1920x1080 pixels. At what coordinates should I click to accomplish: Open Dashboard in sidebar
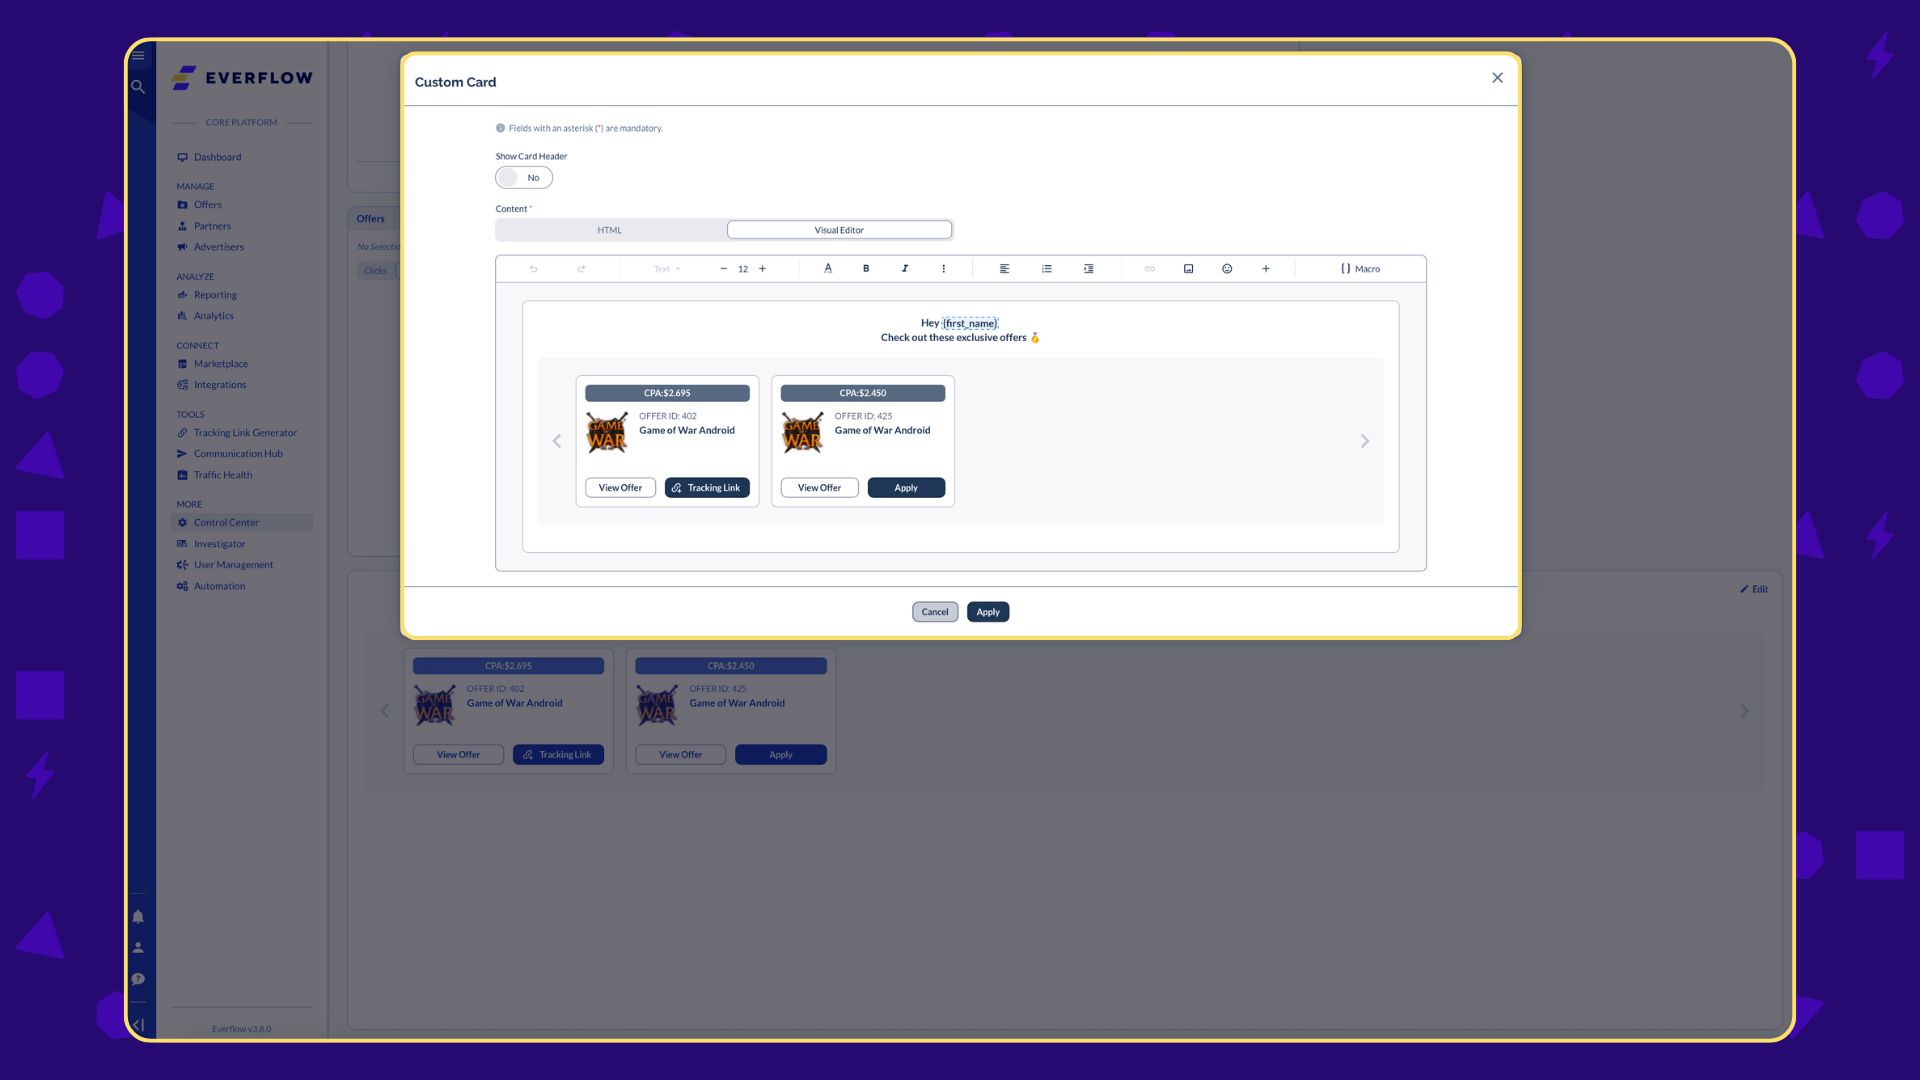[217, 157]
